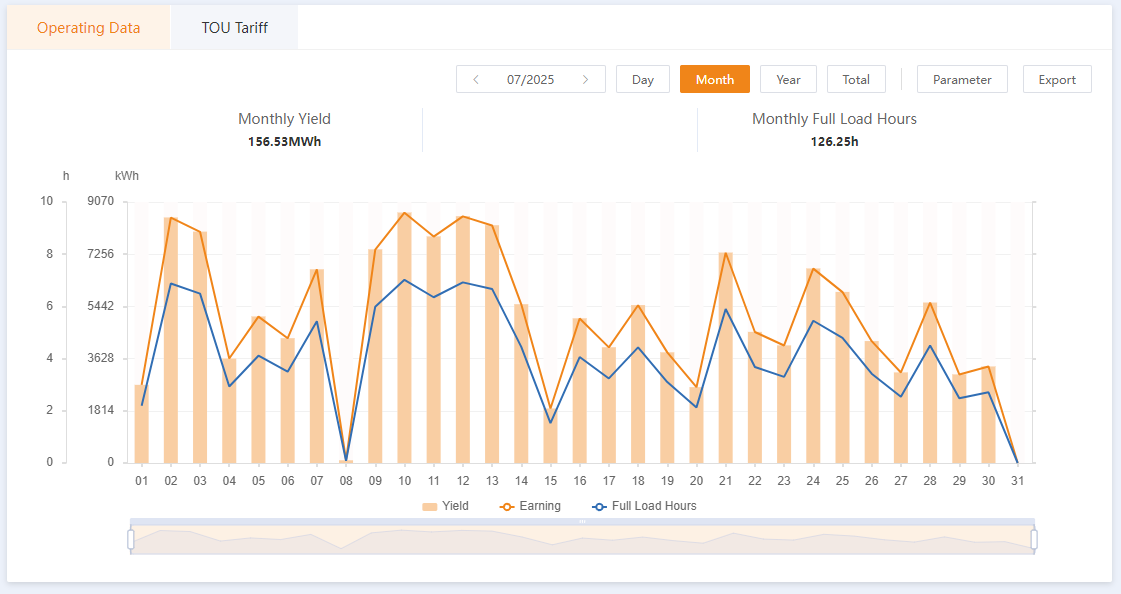Screen dimensions: 1121x594
Task: Click the Earning legend line marker
Action: (x=506, y=506)
